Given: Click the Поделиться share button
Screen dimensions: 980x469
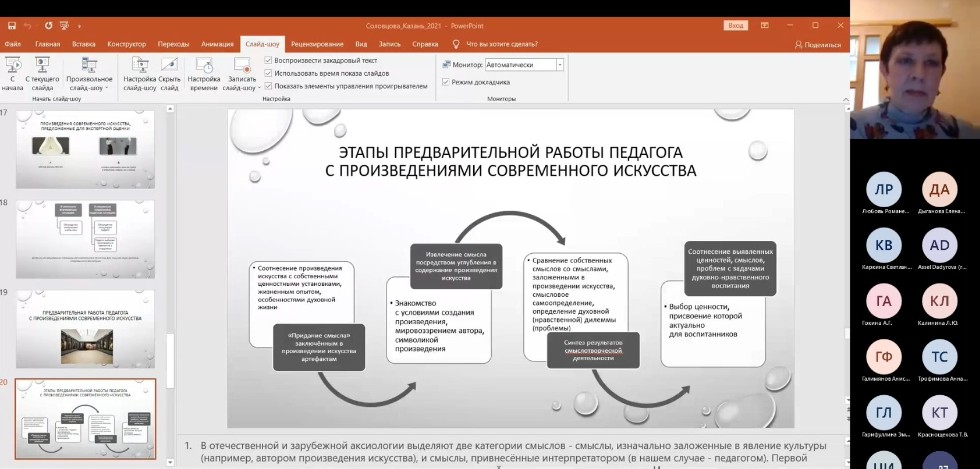Looking at the screenshot, I should click(817, 44).
